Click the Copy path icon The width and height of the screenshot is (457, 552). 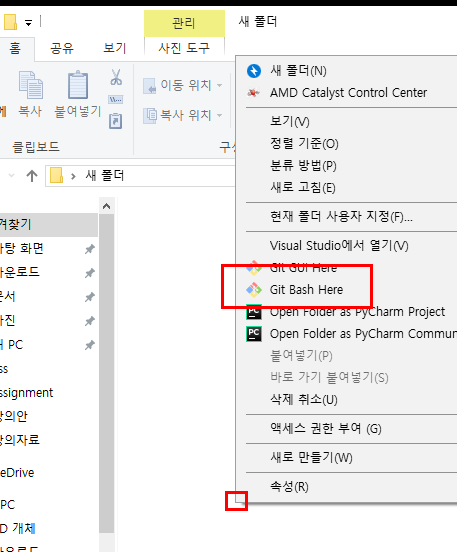pos(116,100)
